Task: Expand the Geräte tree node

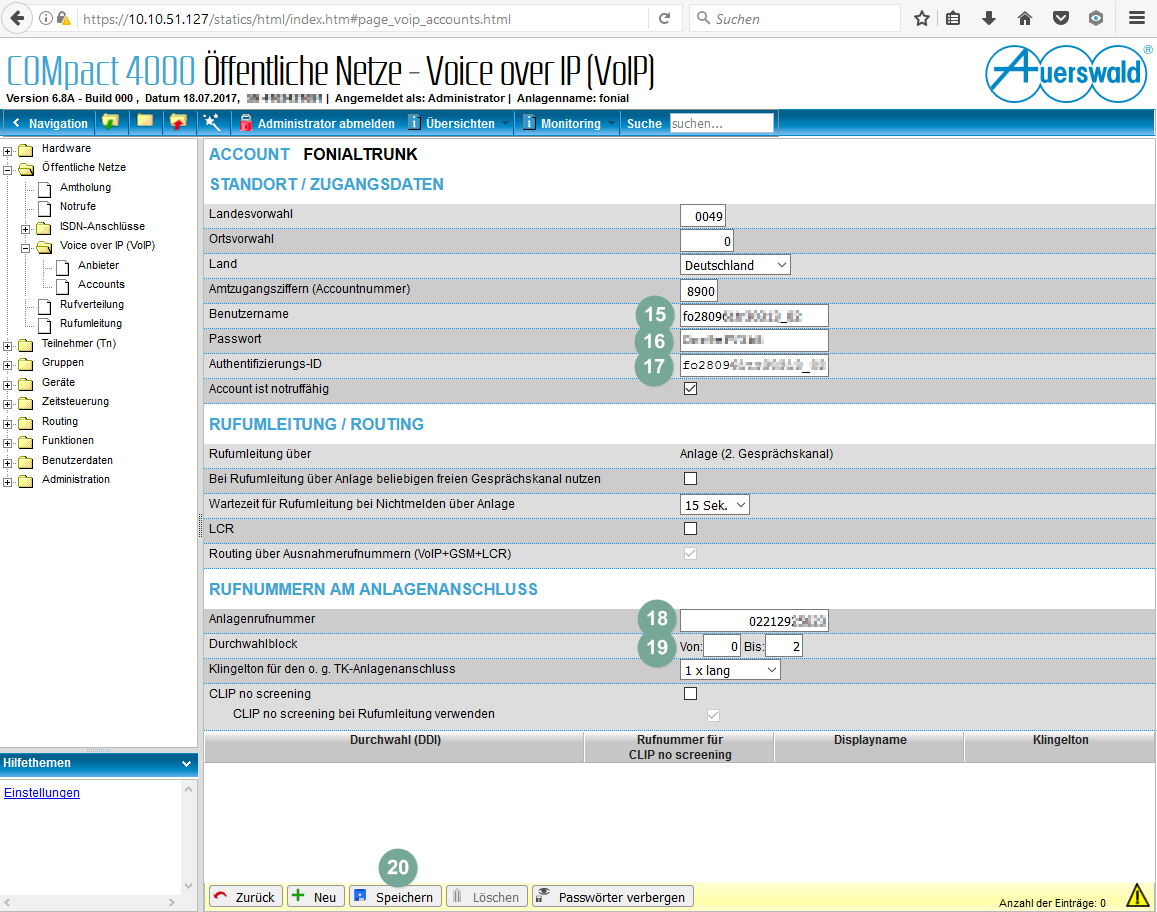Action: tap(8, 385)
